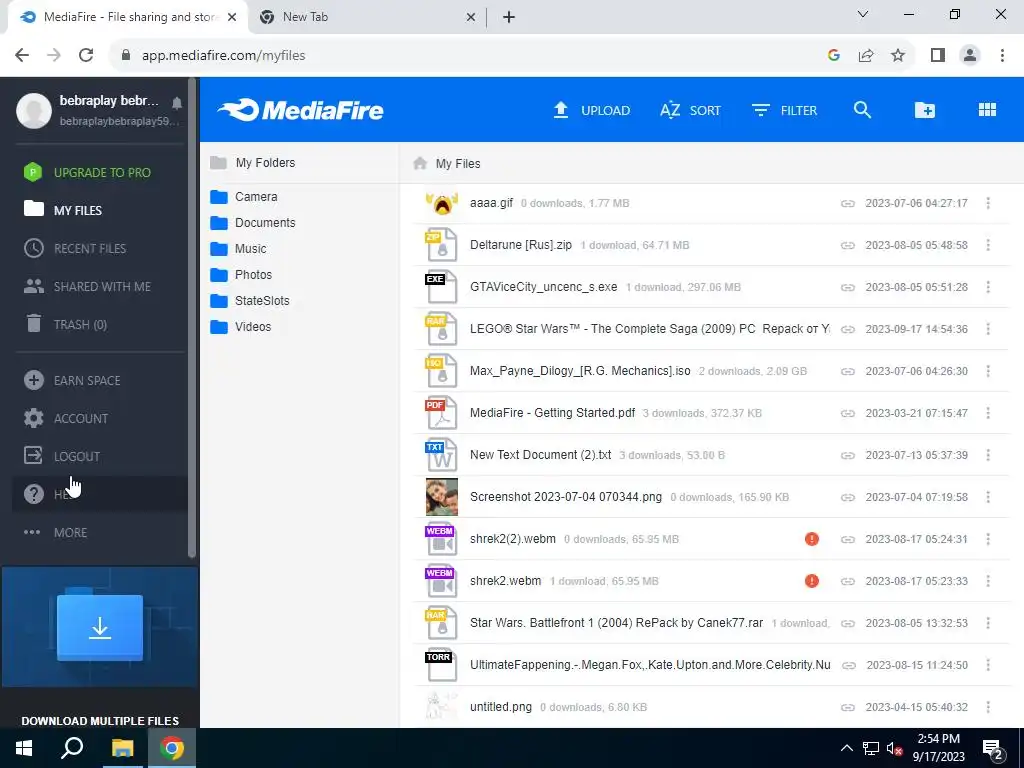Select Star Wars. Battlefront 1 rar file
The image size is (1024, 768).
click(616, 622)
